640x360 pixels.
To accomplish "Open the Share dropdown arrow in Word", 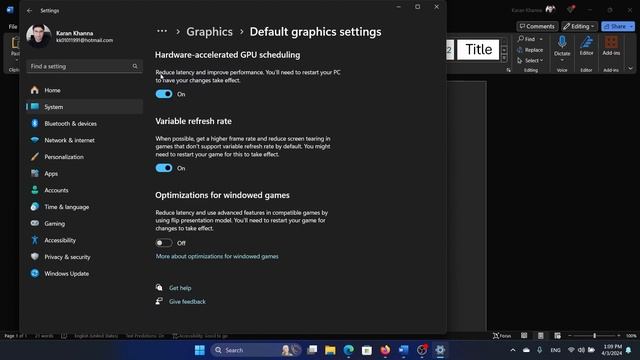I will [x=631, y=27].
